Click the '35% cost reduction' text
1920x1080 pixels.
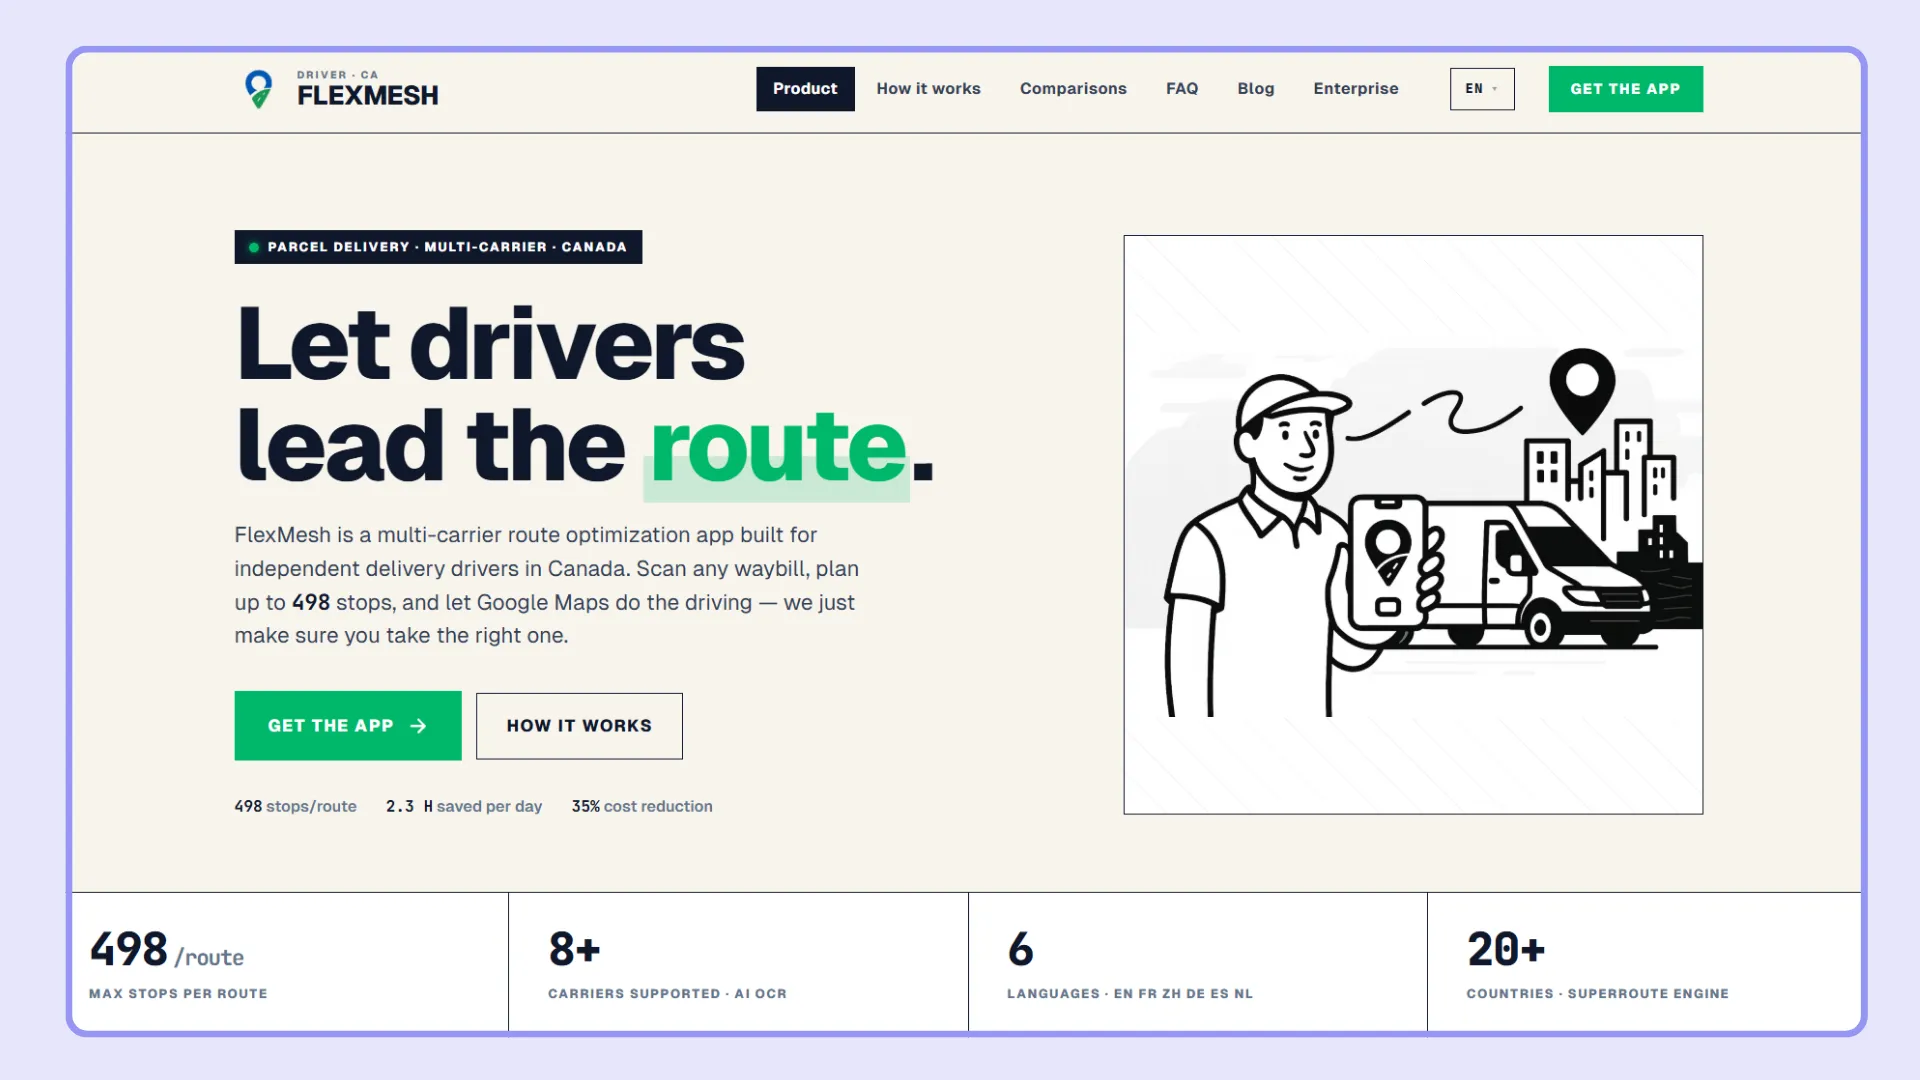tap(642, 806)
